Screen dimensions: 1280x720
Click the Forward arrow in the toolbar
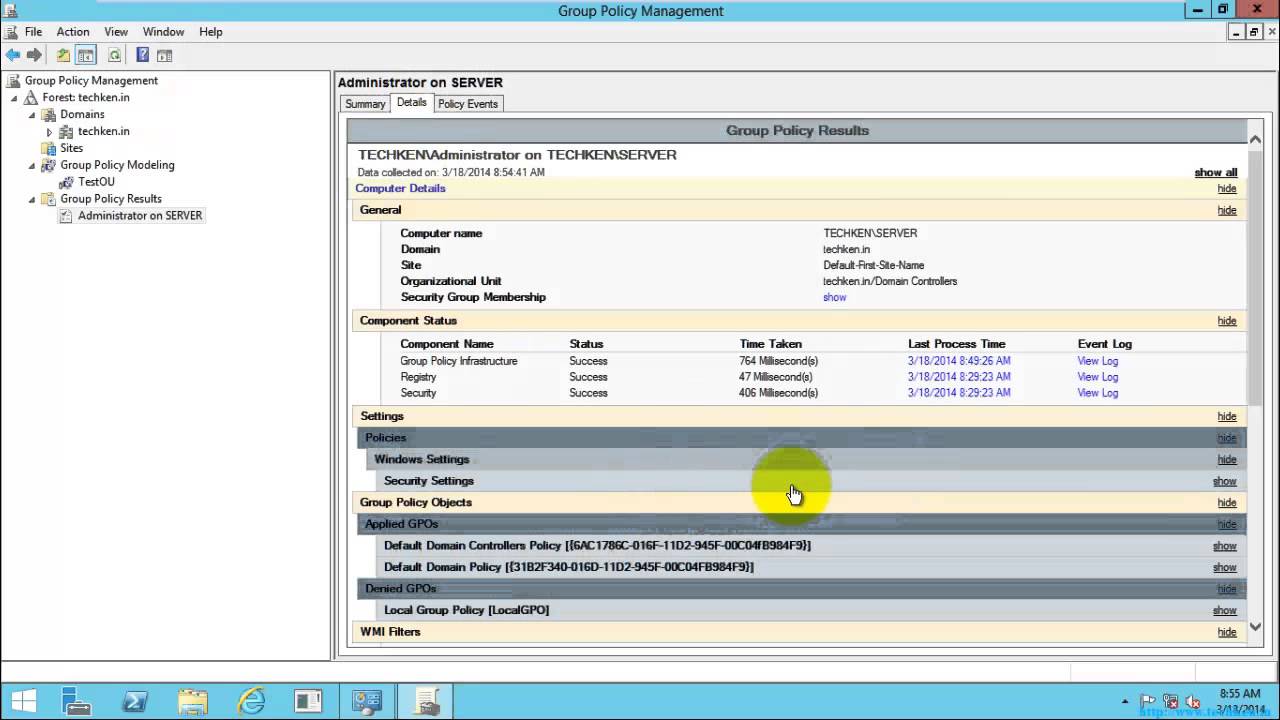34,56
